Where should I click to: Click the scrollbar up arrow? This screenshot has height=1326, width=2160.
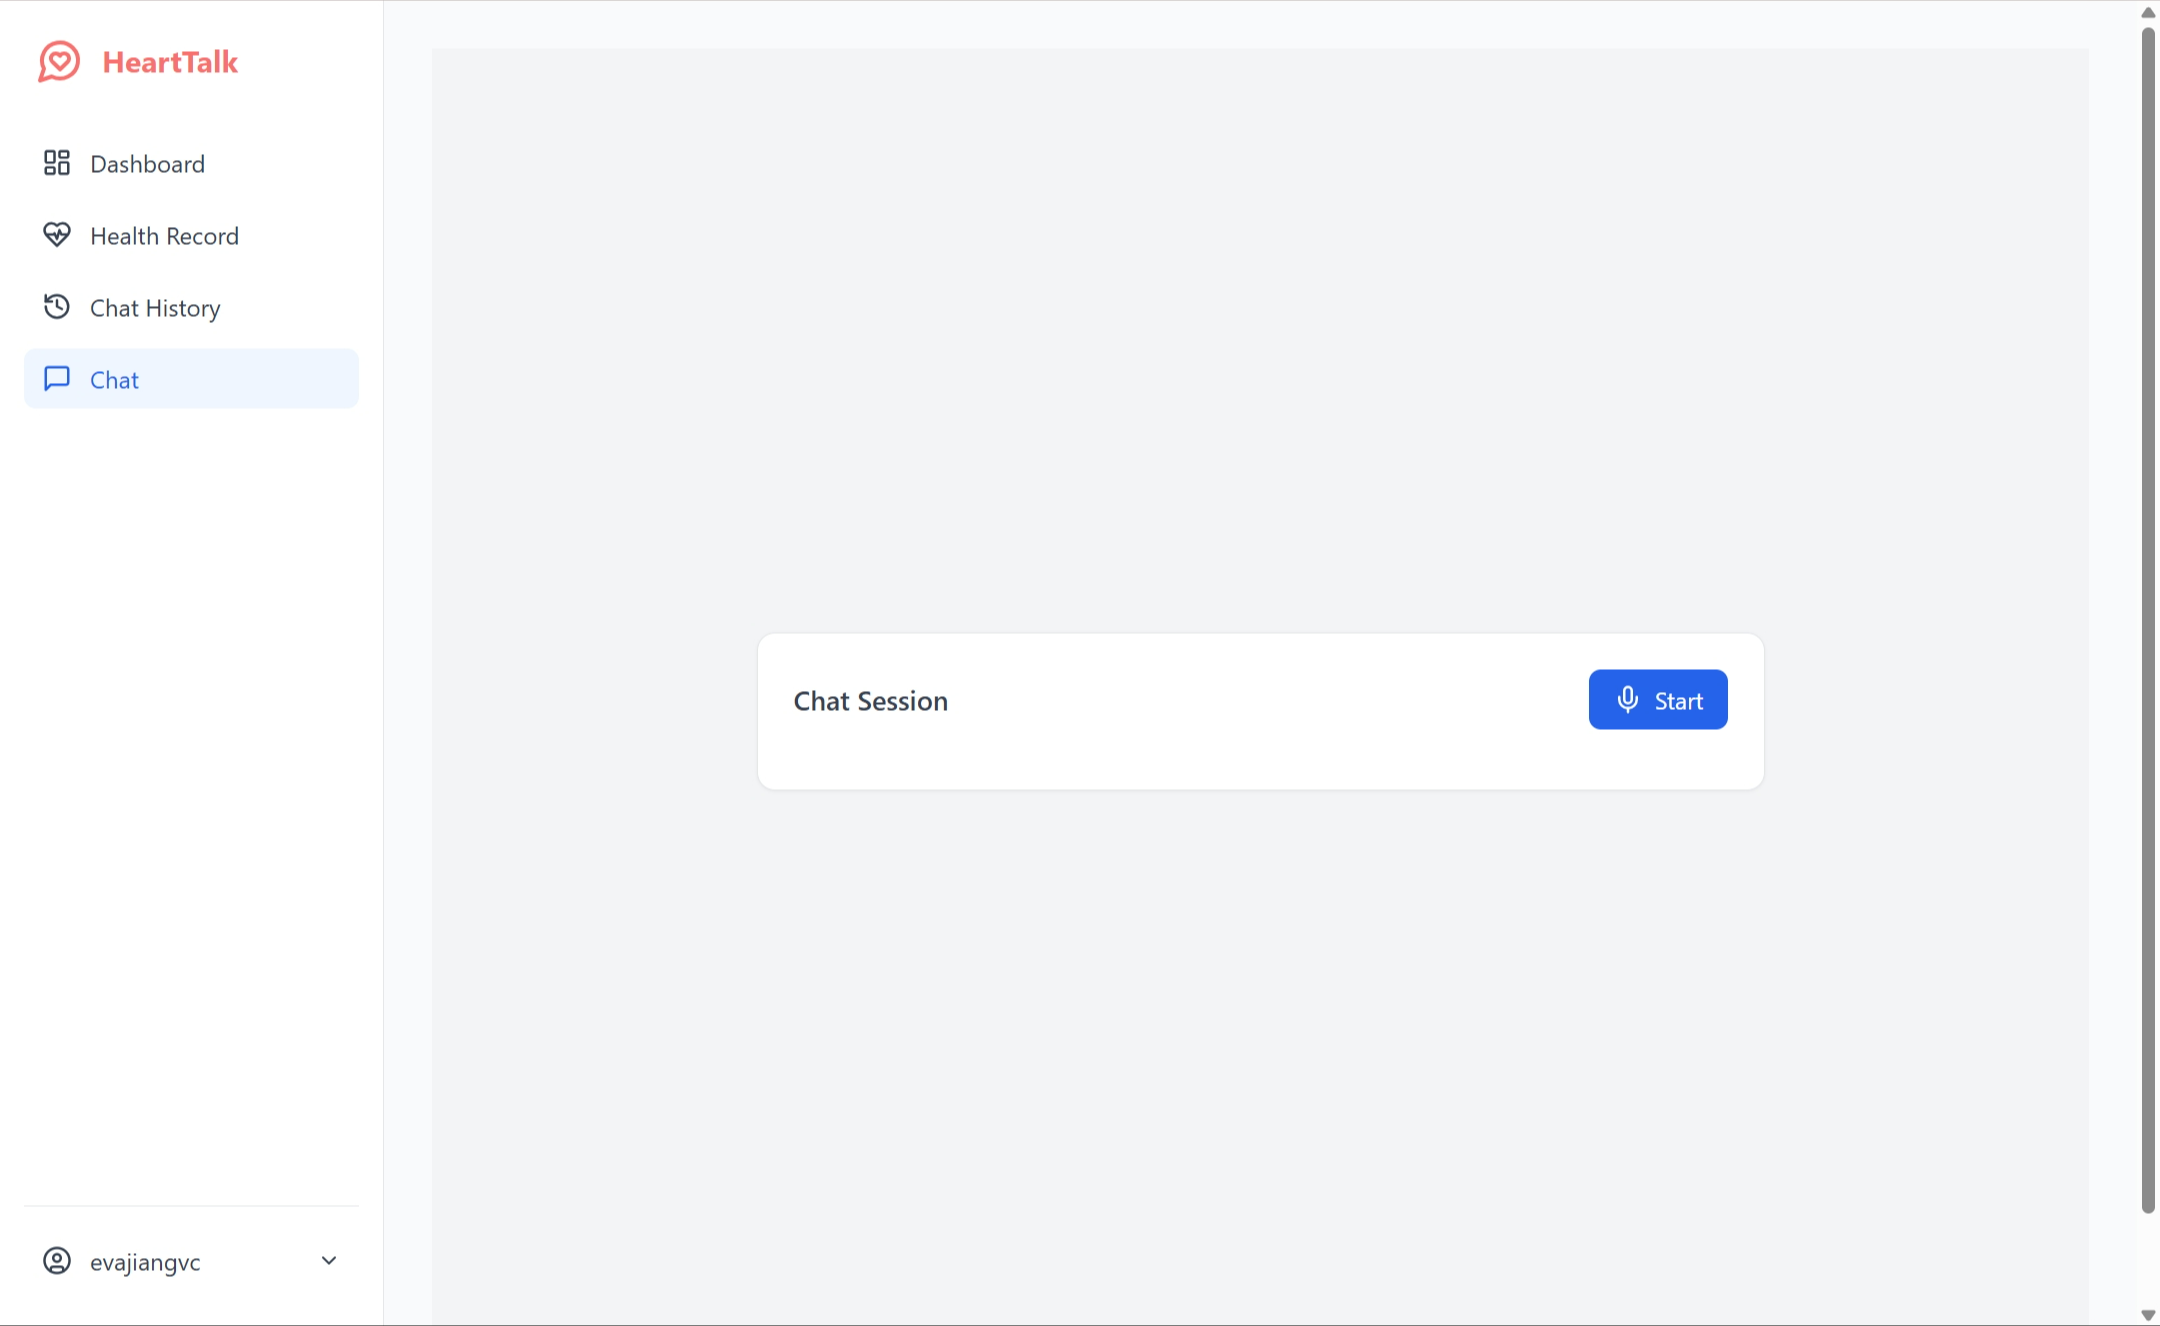point(2147,12)
